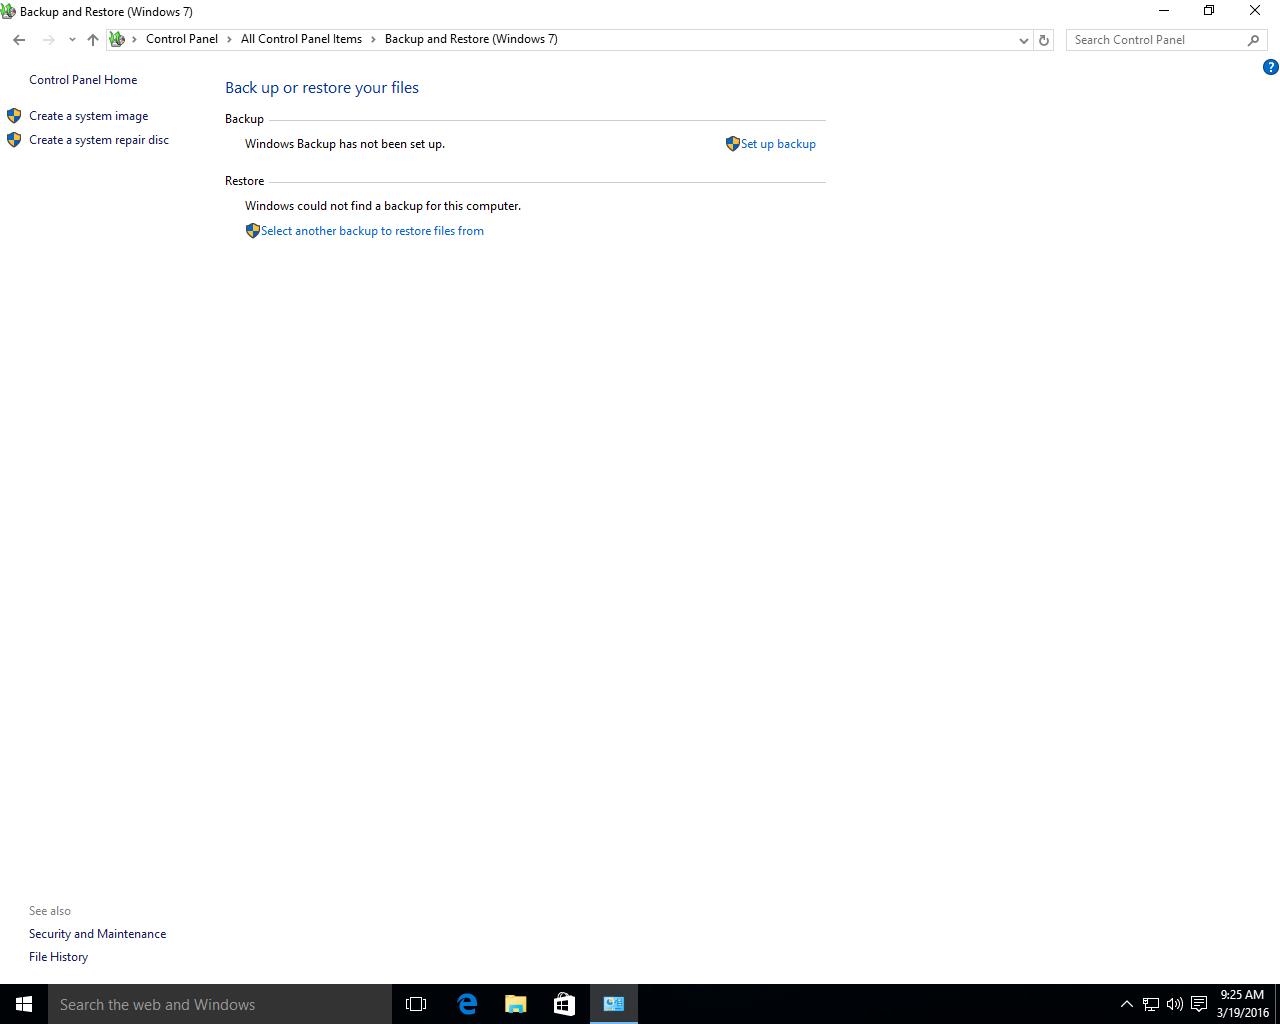Close the Backup and Restore window
This screenshot has width=1280, height=1024.
pyautogui.click(x=1255, y=11)
